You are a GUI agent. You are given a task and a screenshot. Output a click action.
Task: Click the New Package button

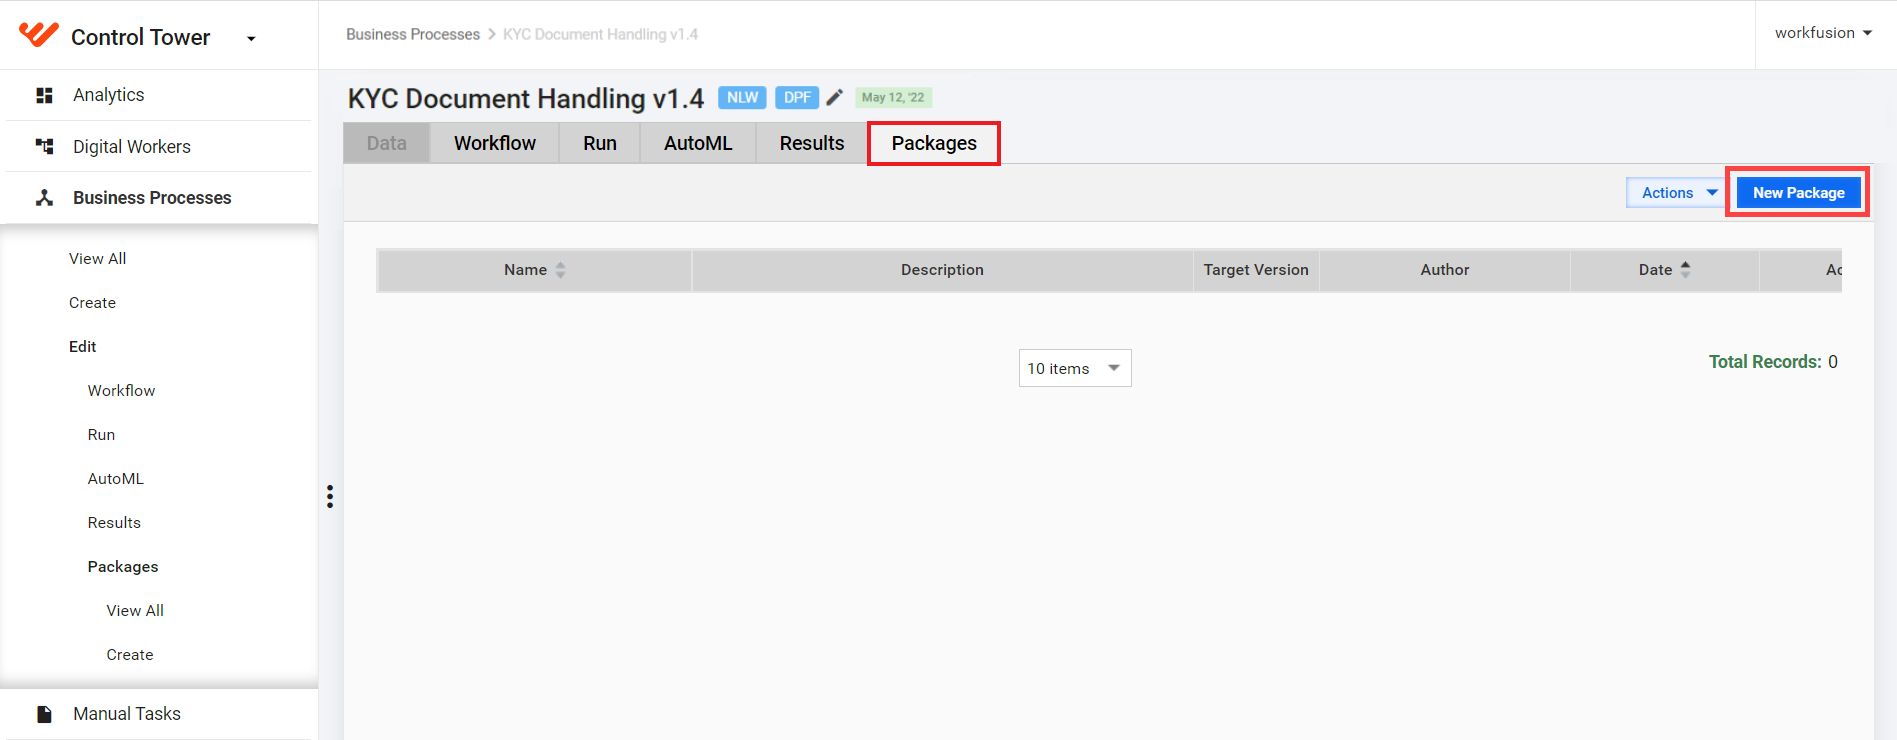pos(1798,193)
